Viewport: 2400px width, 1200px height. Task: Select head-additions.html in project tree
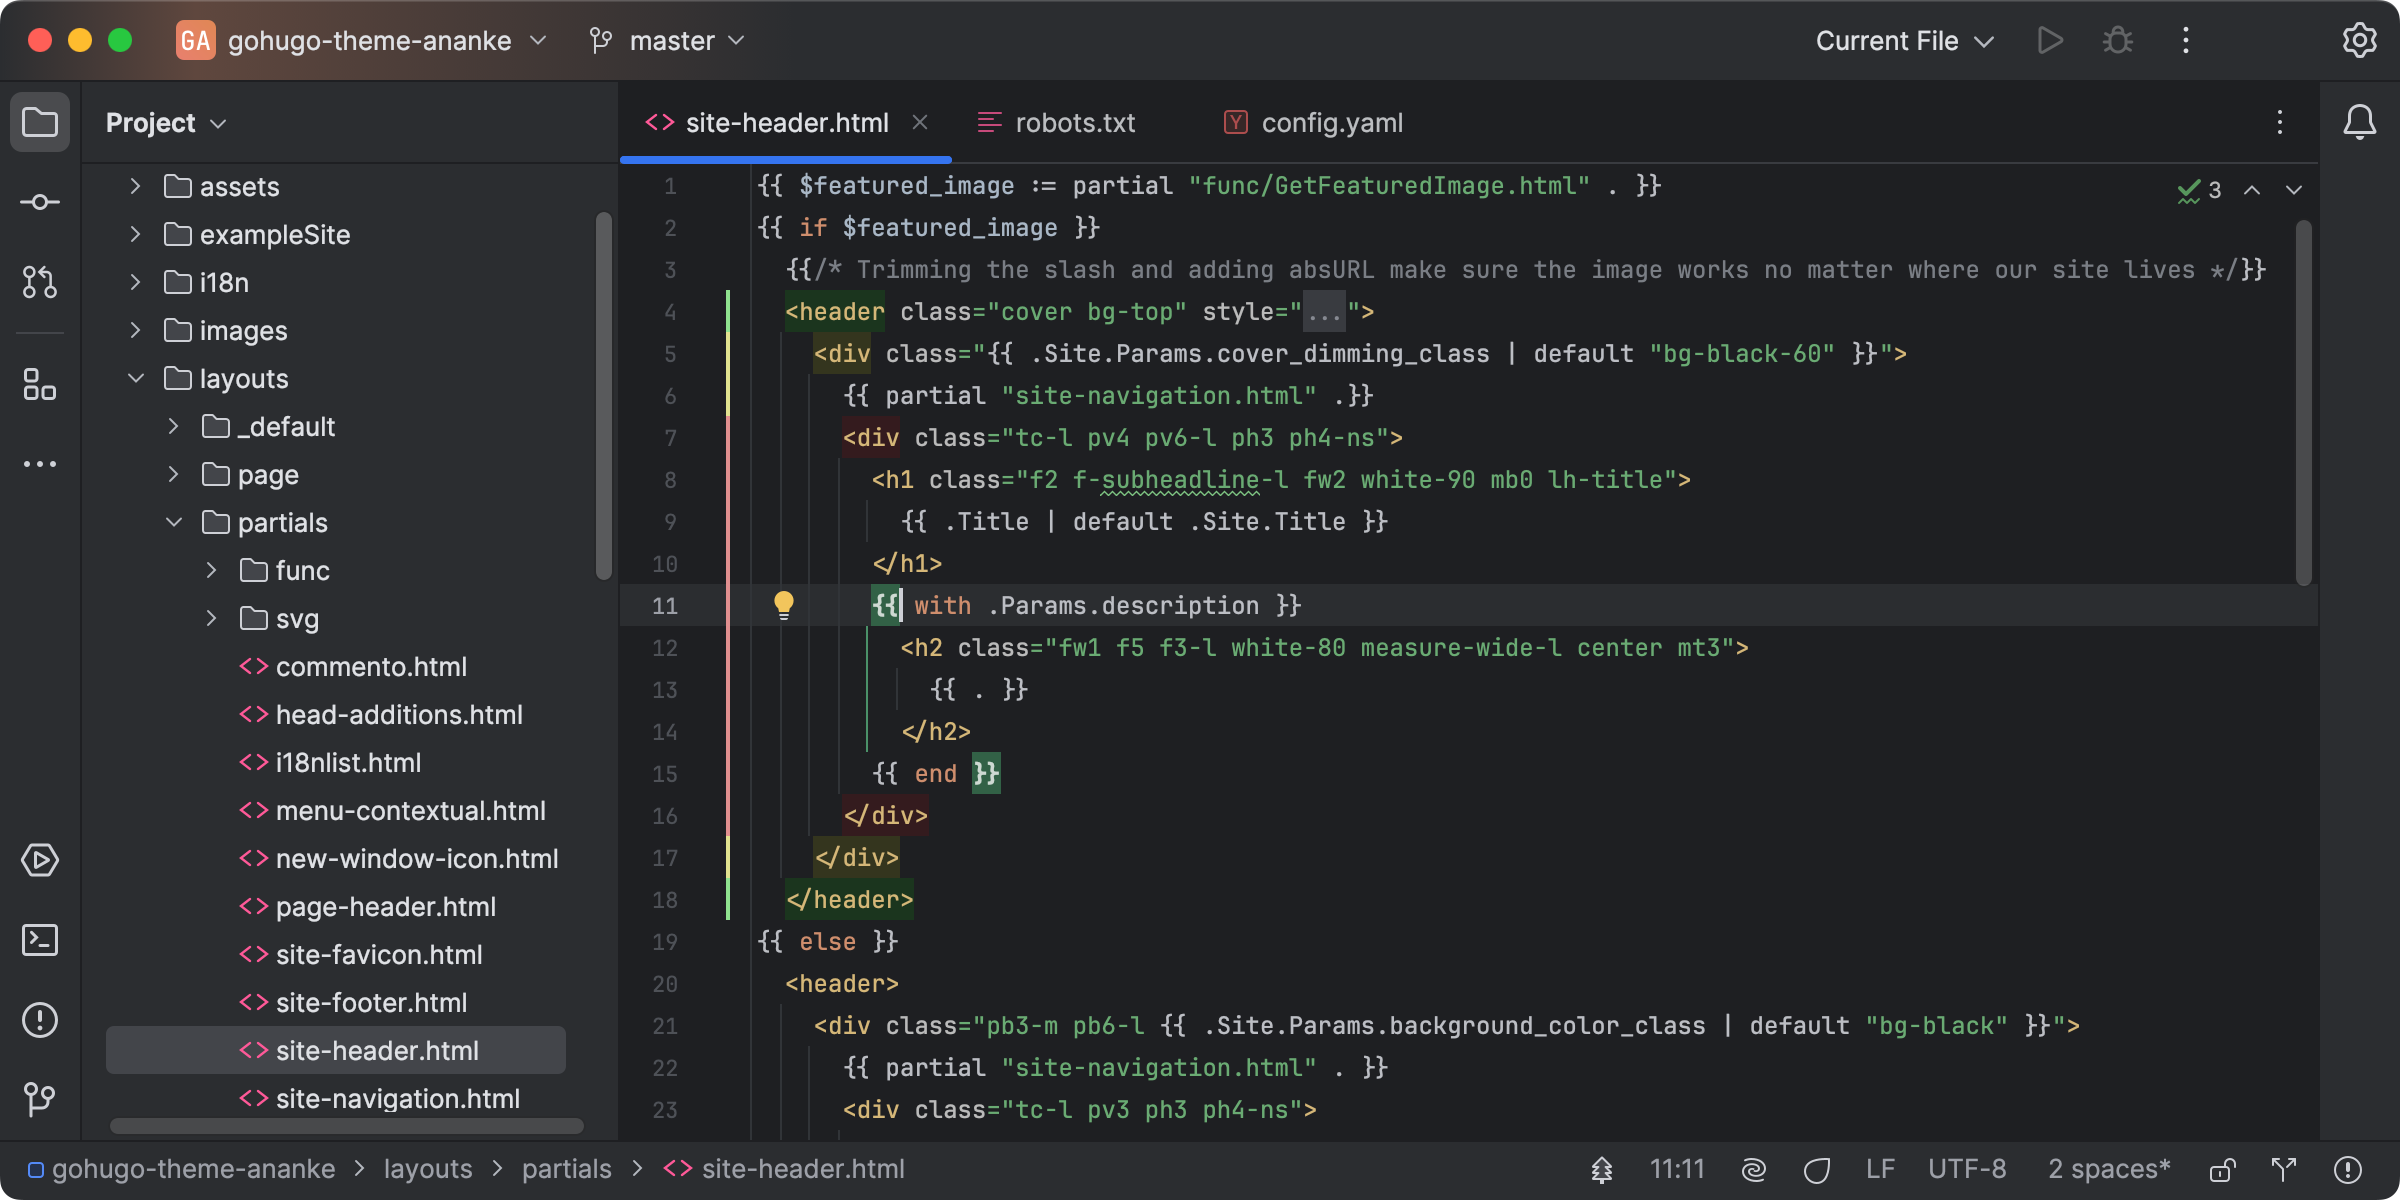pos(381,714)
